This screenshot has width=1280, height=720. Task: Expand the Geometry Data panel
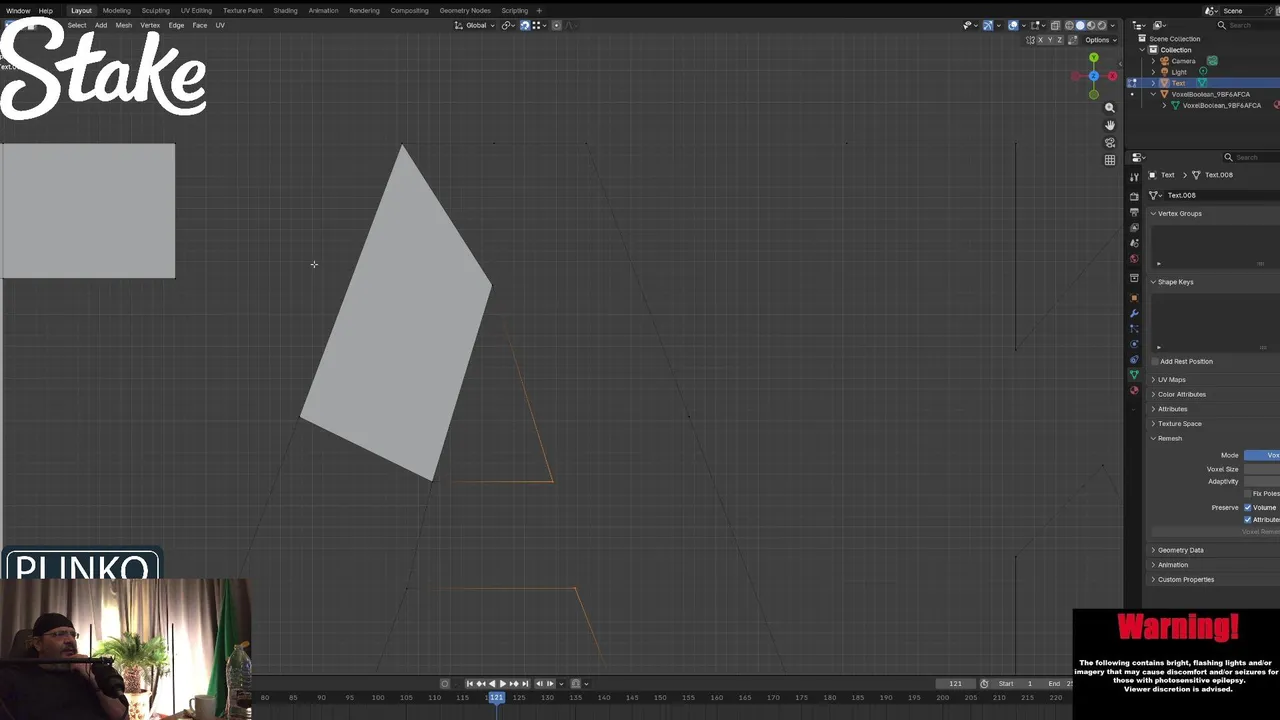pyautogui.click(x=1179, y=550)
